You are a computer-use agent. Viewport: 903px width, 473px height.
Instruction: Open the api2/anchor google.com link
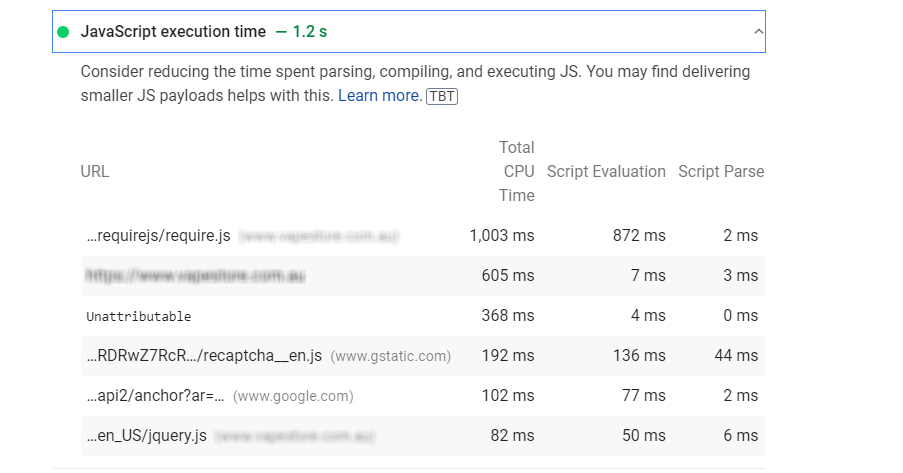(x=156, y=396)
